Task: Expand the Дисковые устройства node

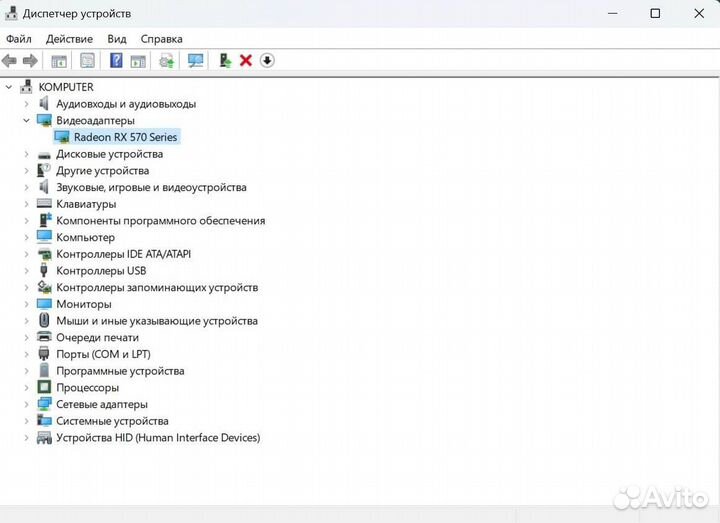Action: [x=27, y=154]
